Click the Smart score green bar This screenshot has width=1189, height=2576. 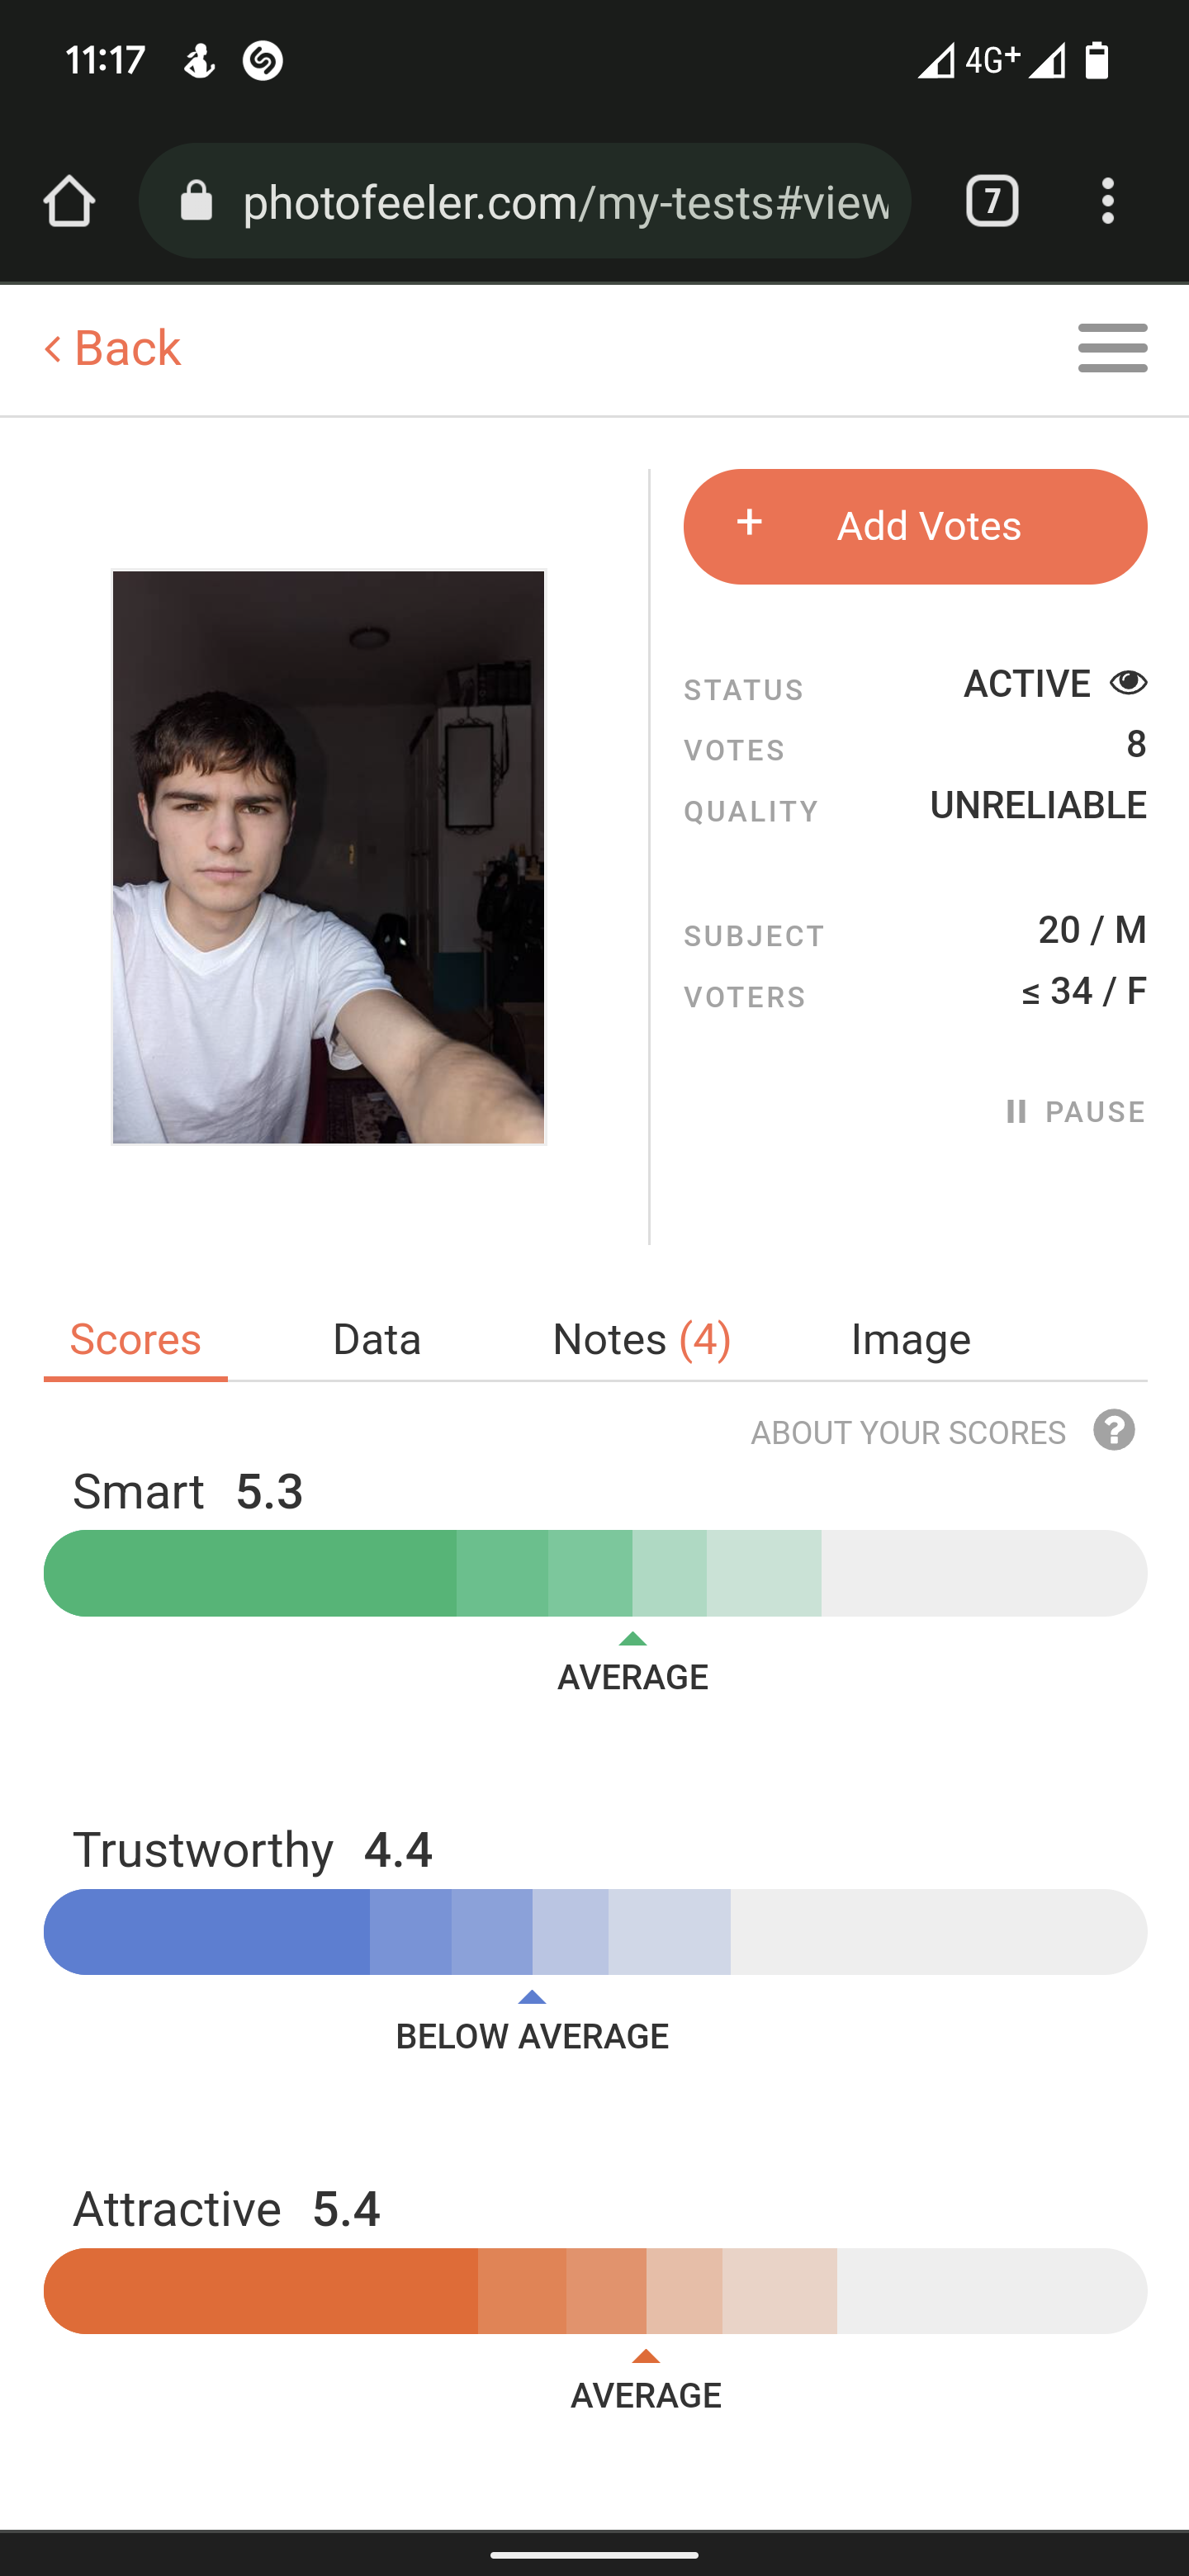tap(595, 1573)
